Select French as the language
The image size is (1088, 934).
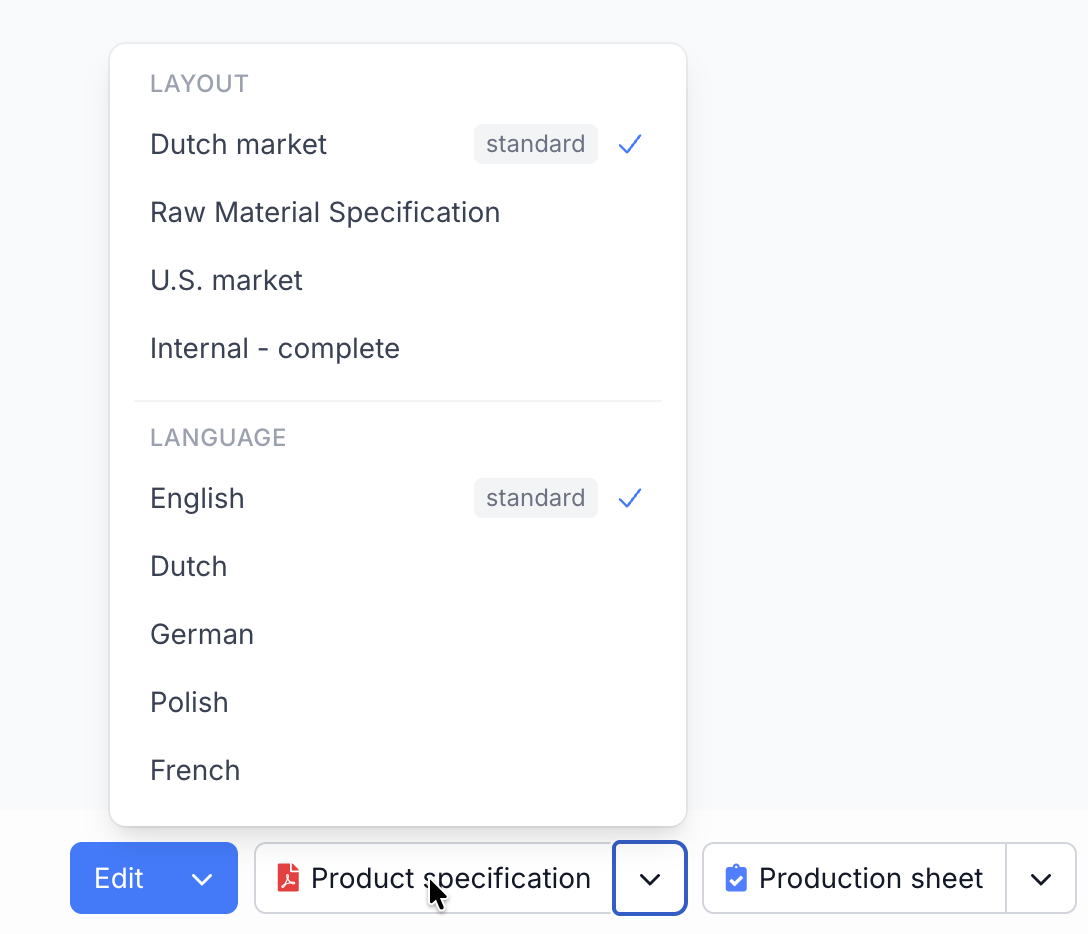point(195,770)
